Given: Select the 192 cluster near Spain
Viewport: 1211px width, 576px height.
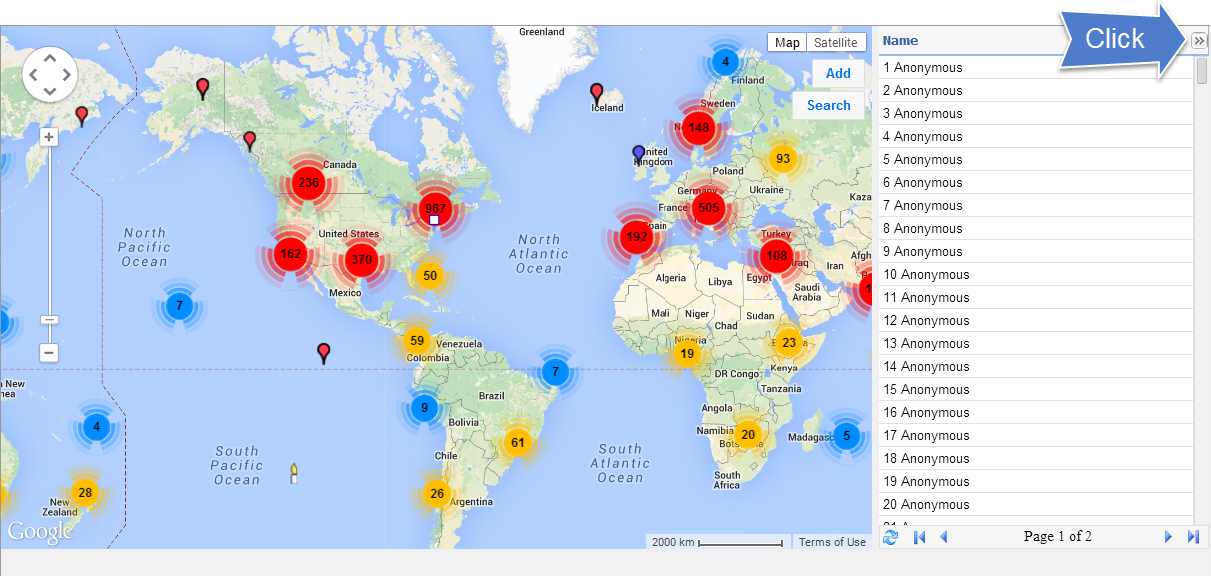Looking at the screenshot, I should point(635,237).
